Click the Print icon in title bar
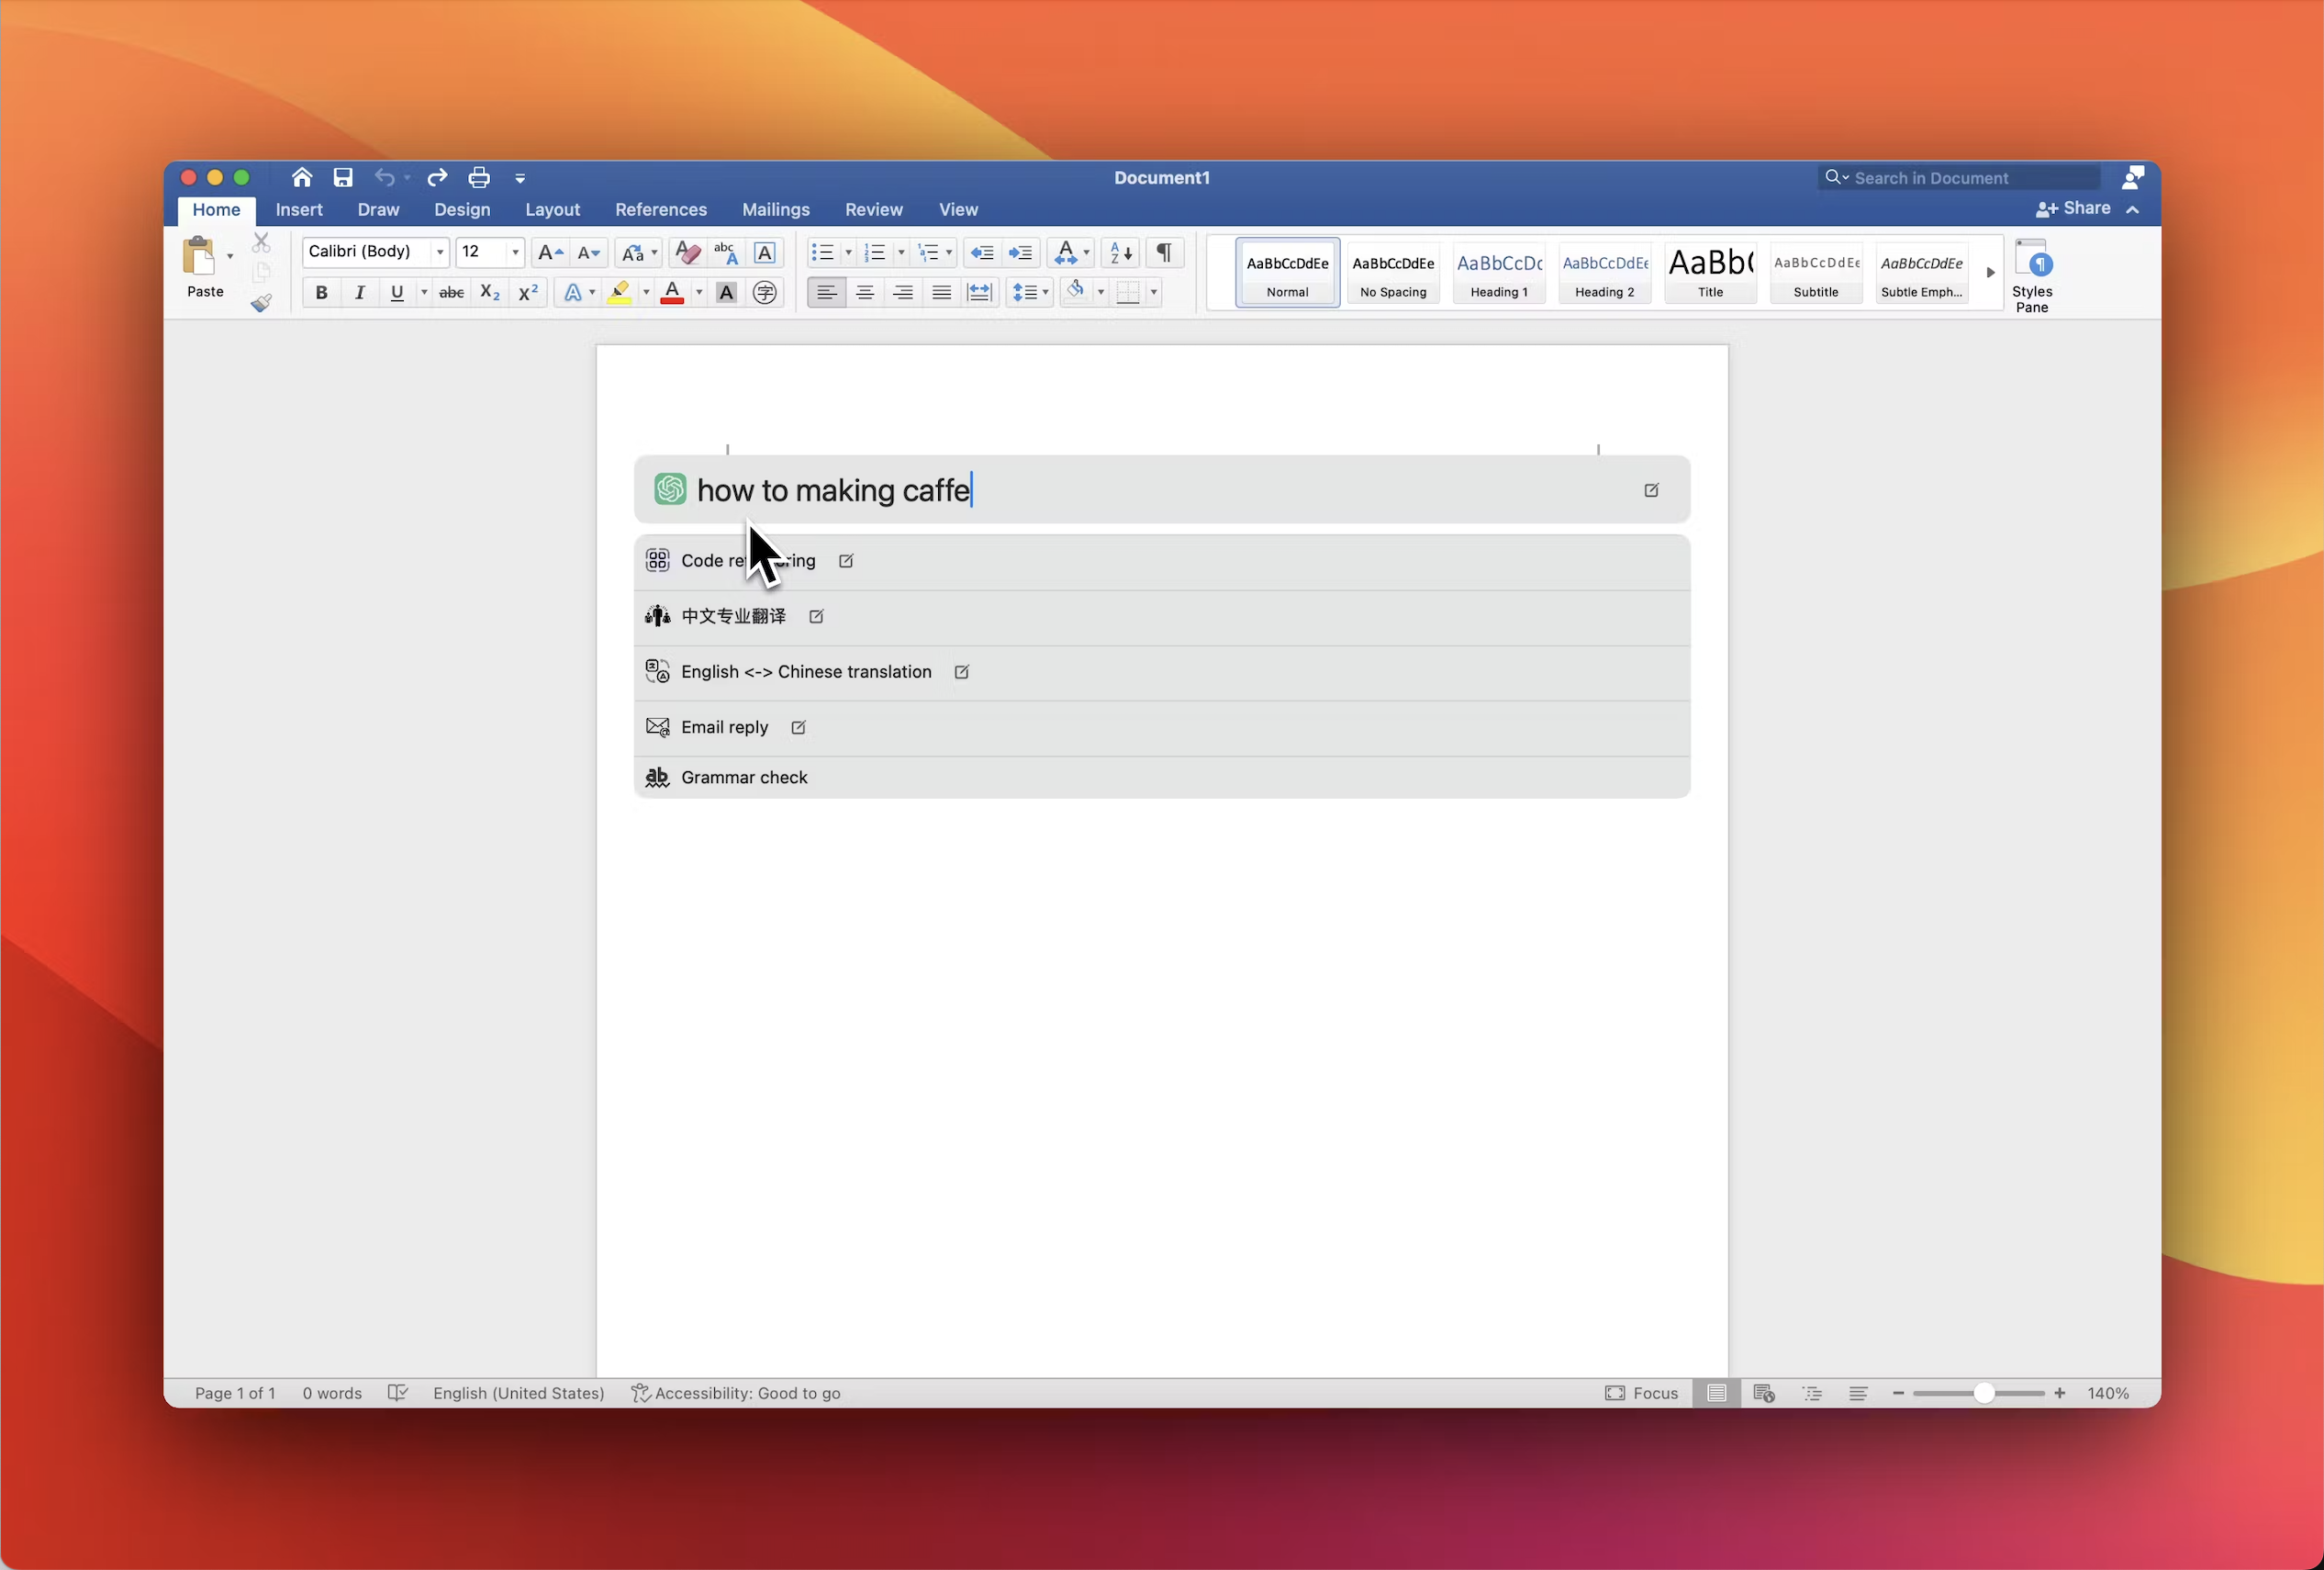This screenshot has width=2324, height=1570. pyautogui.click(x=479, y=178)
